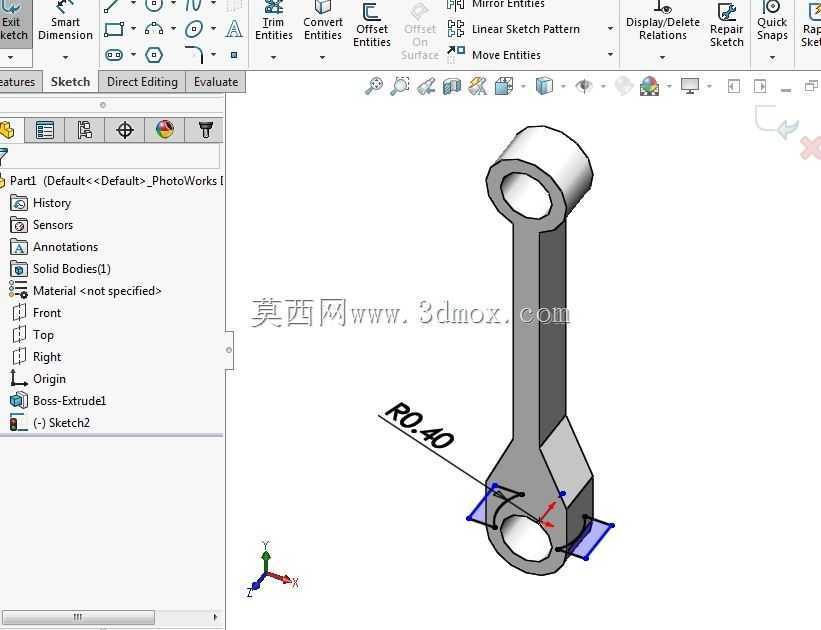The height and width of the screenshot is (630, 821).
Task: Switch to the Sketch ribbon tab
Action: pyautogui.click(x=70, y=82)
